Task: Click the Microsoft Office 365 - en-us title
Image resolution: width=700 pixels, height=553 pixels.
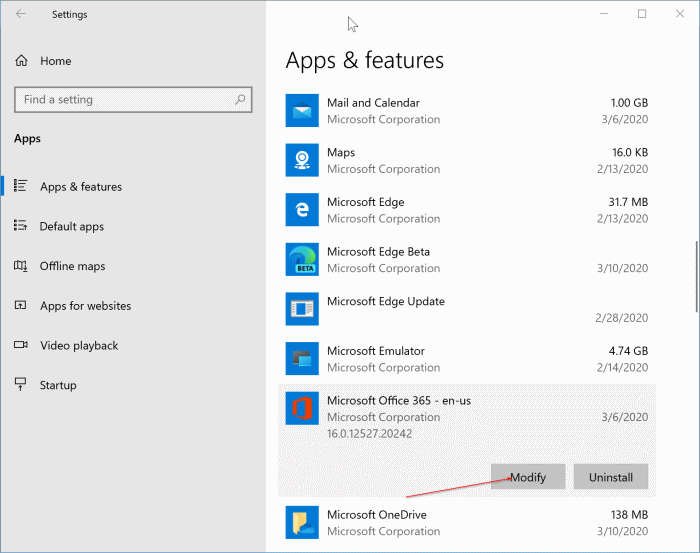Action: pos(399,400)
